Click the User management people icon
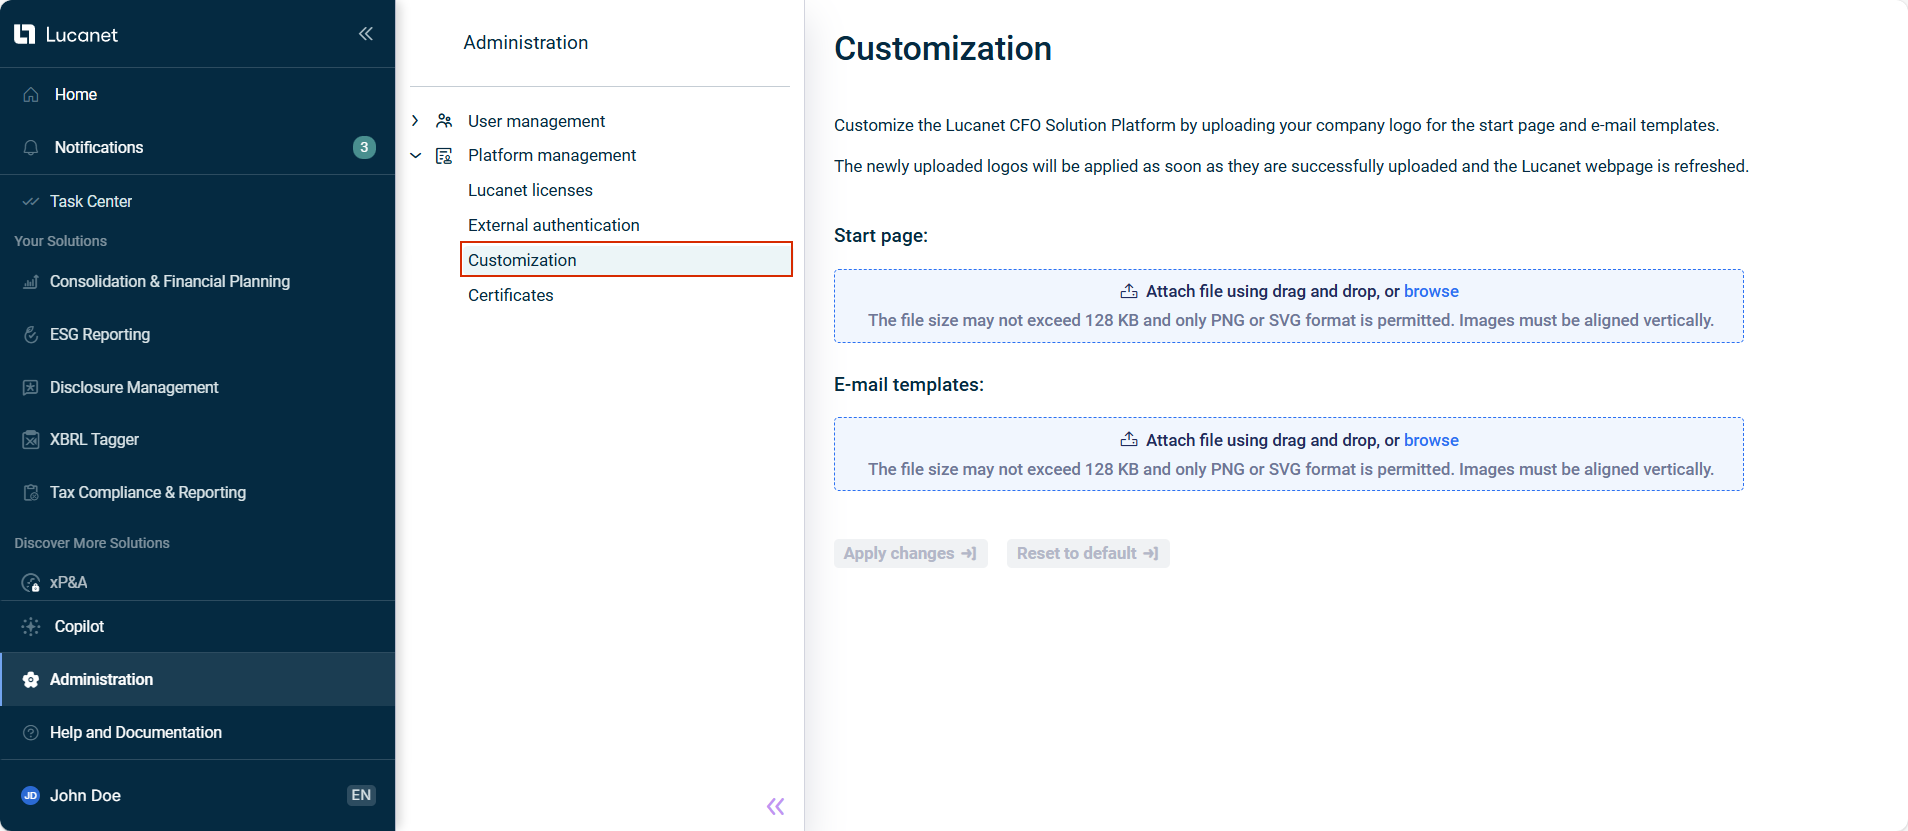This screenshot has width=1908, height=831. (x=444, y=121)
